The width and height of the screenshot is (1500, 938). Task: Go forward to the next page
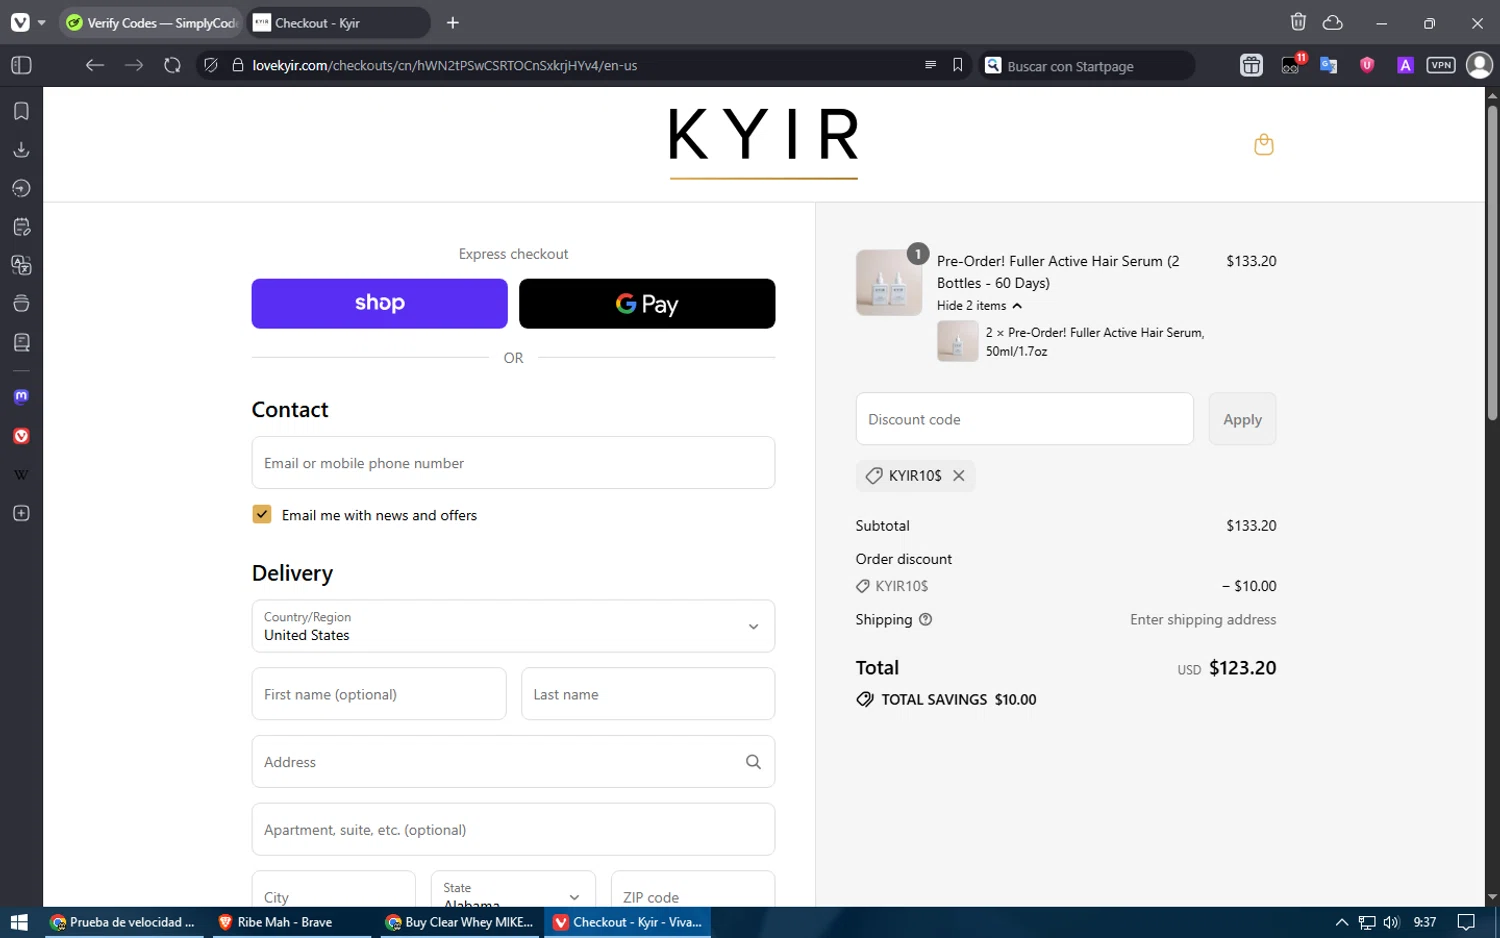pyautogui.click(x=134, y=65)
